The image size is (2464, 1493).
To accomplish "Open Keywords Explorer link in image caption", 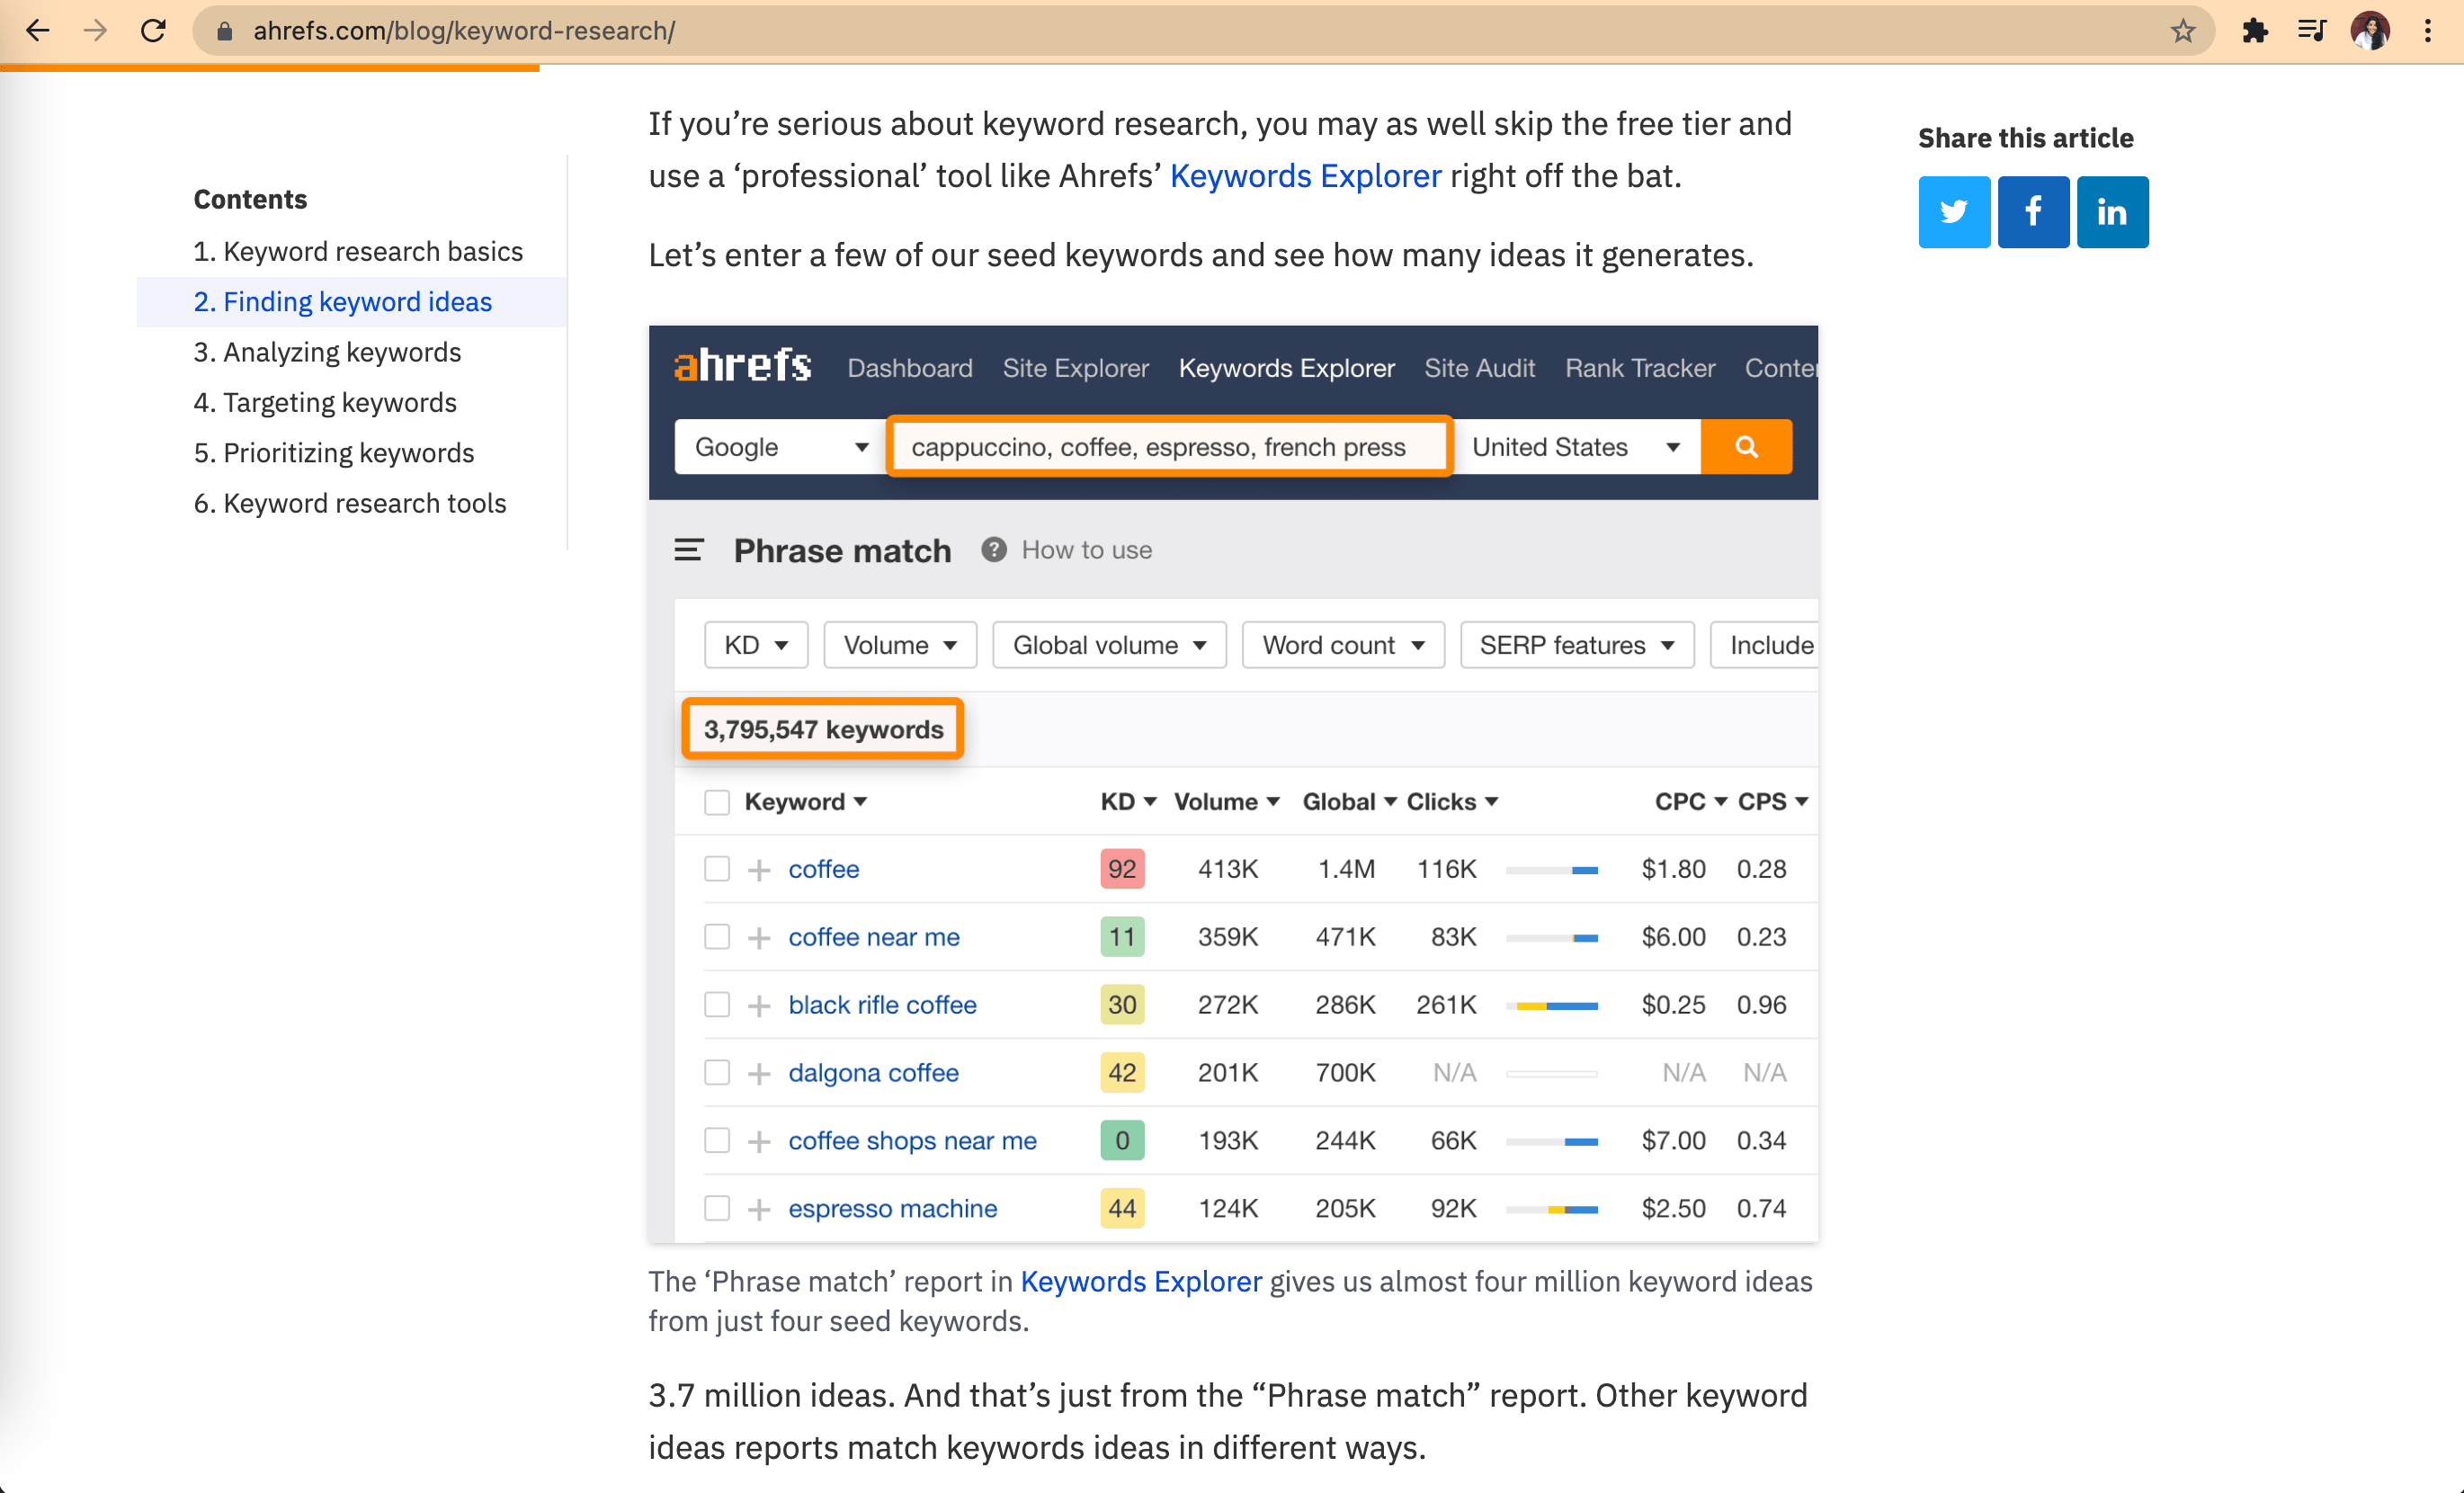I will [1141, 1282].
